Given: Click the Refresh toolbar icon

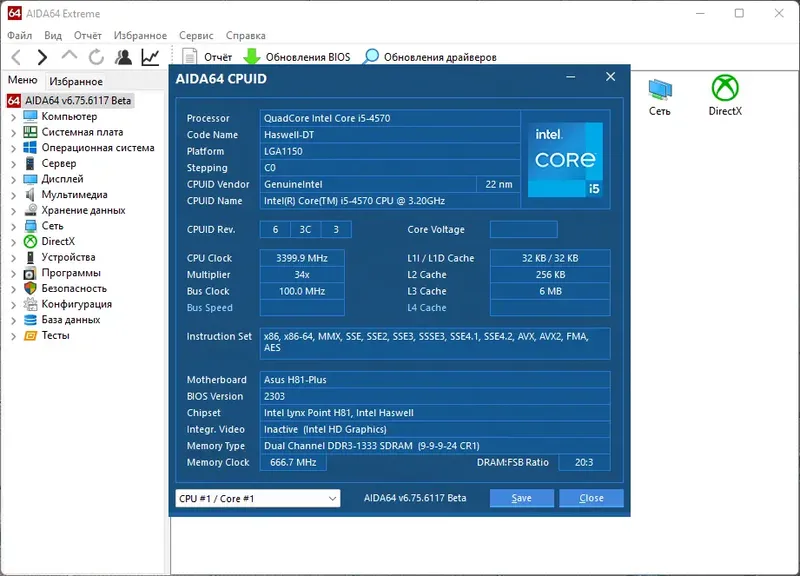Looking at the screenshot, I should pyautogui.click(x=96, y=57).
